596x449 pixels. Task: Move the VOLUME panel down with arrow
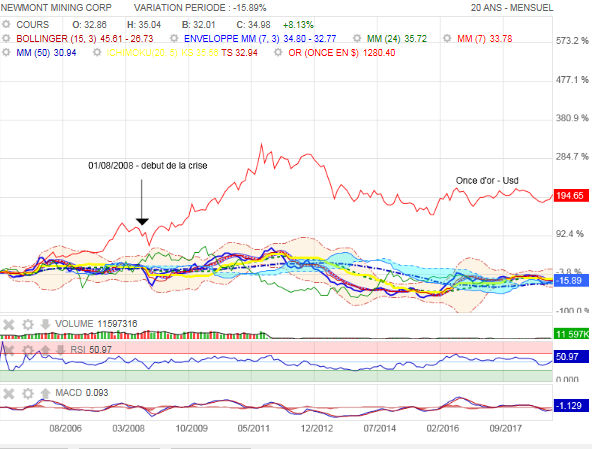coord(45,324)
